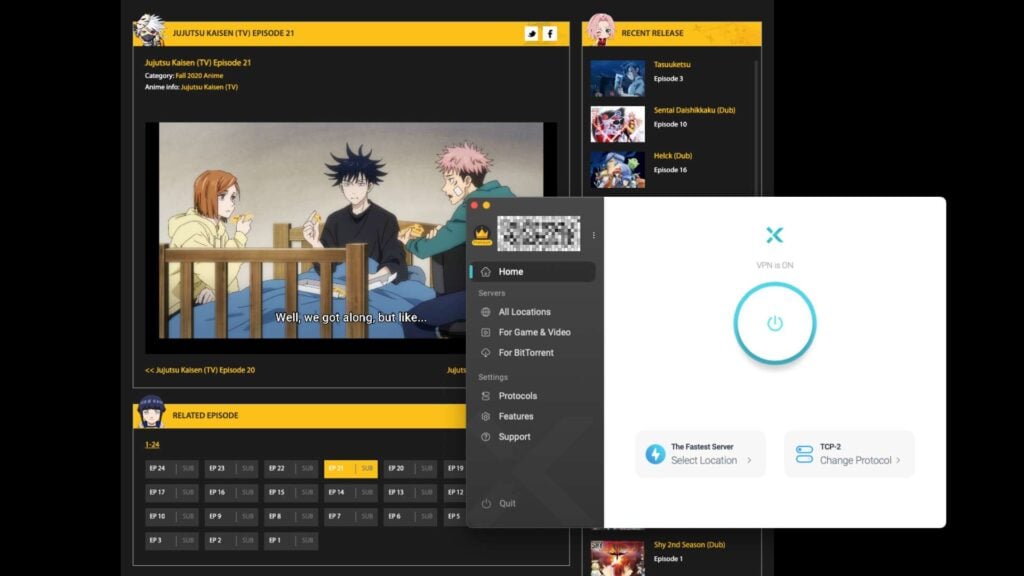Share episode via the Twitter icon
Screen dimensions: 1024x576
532,34
